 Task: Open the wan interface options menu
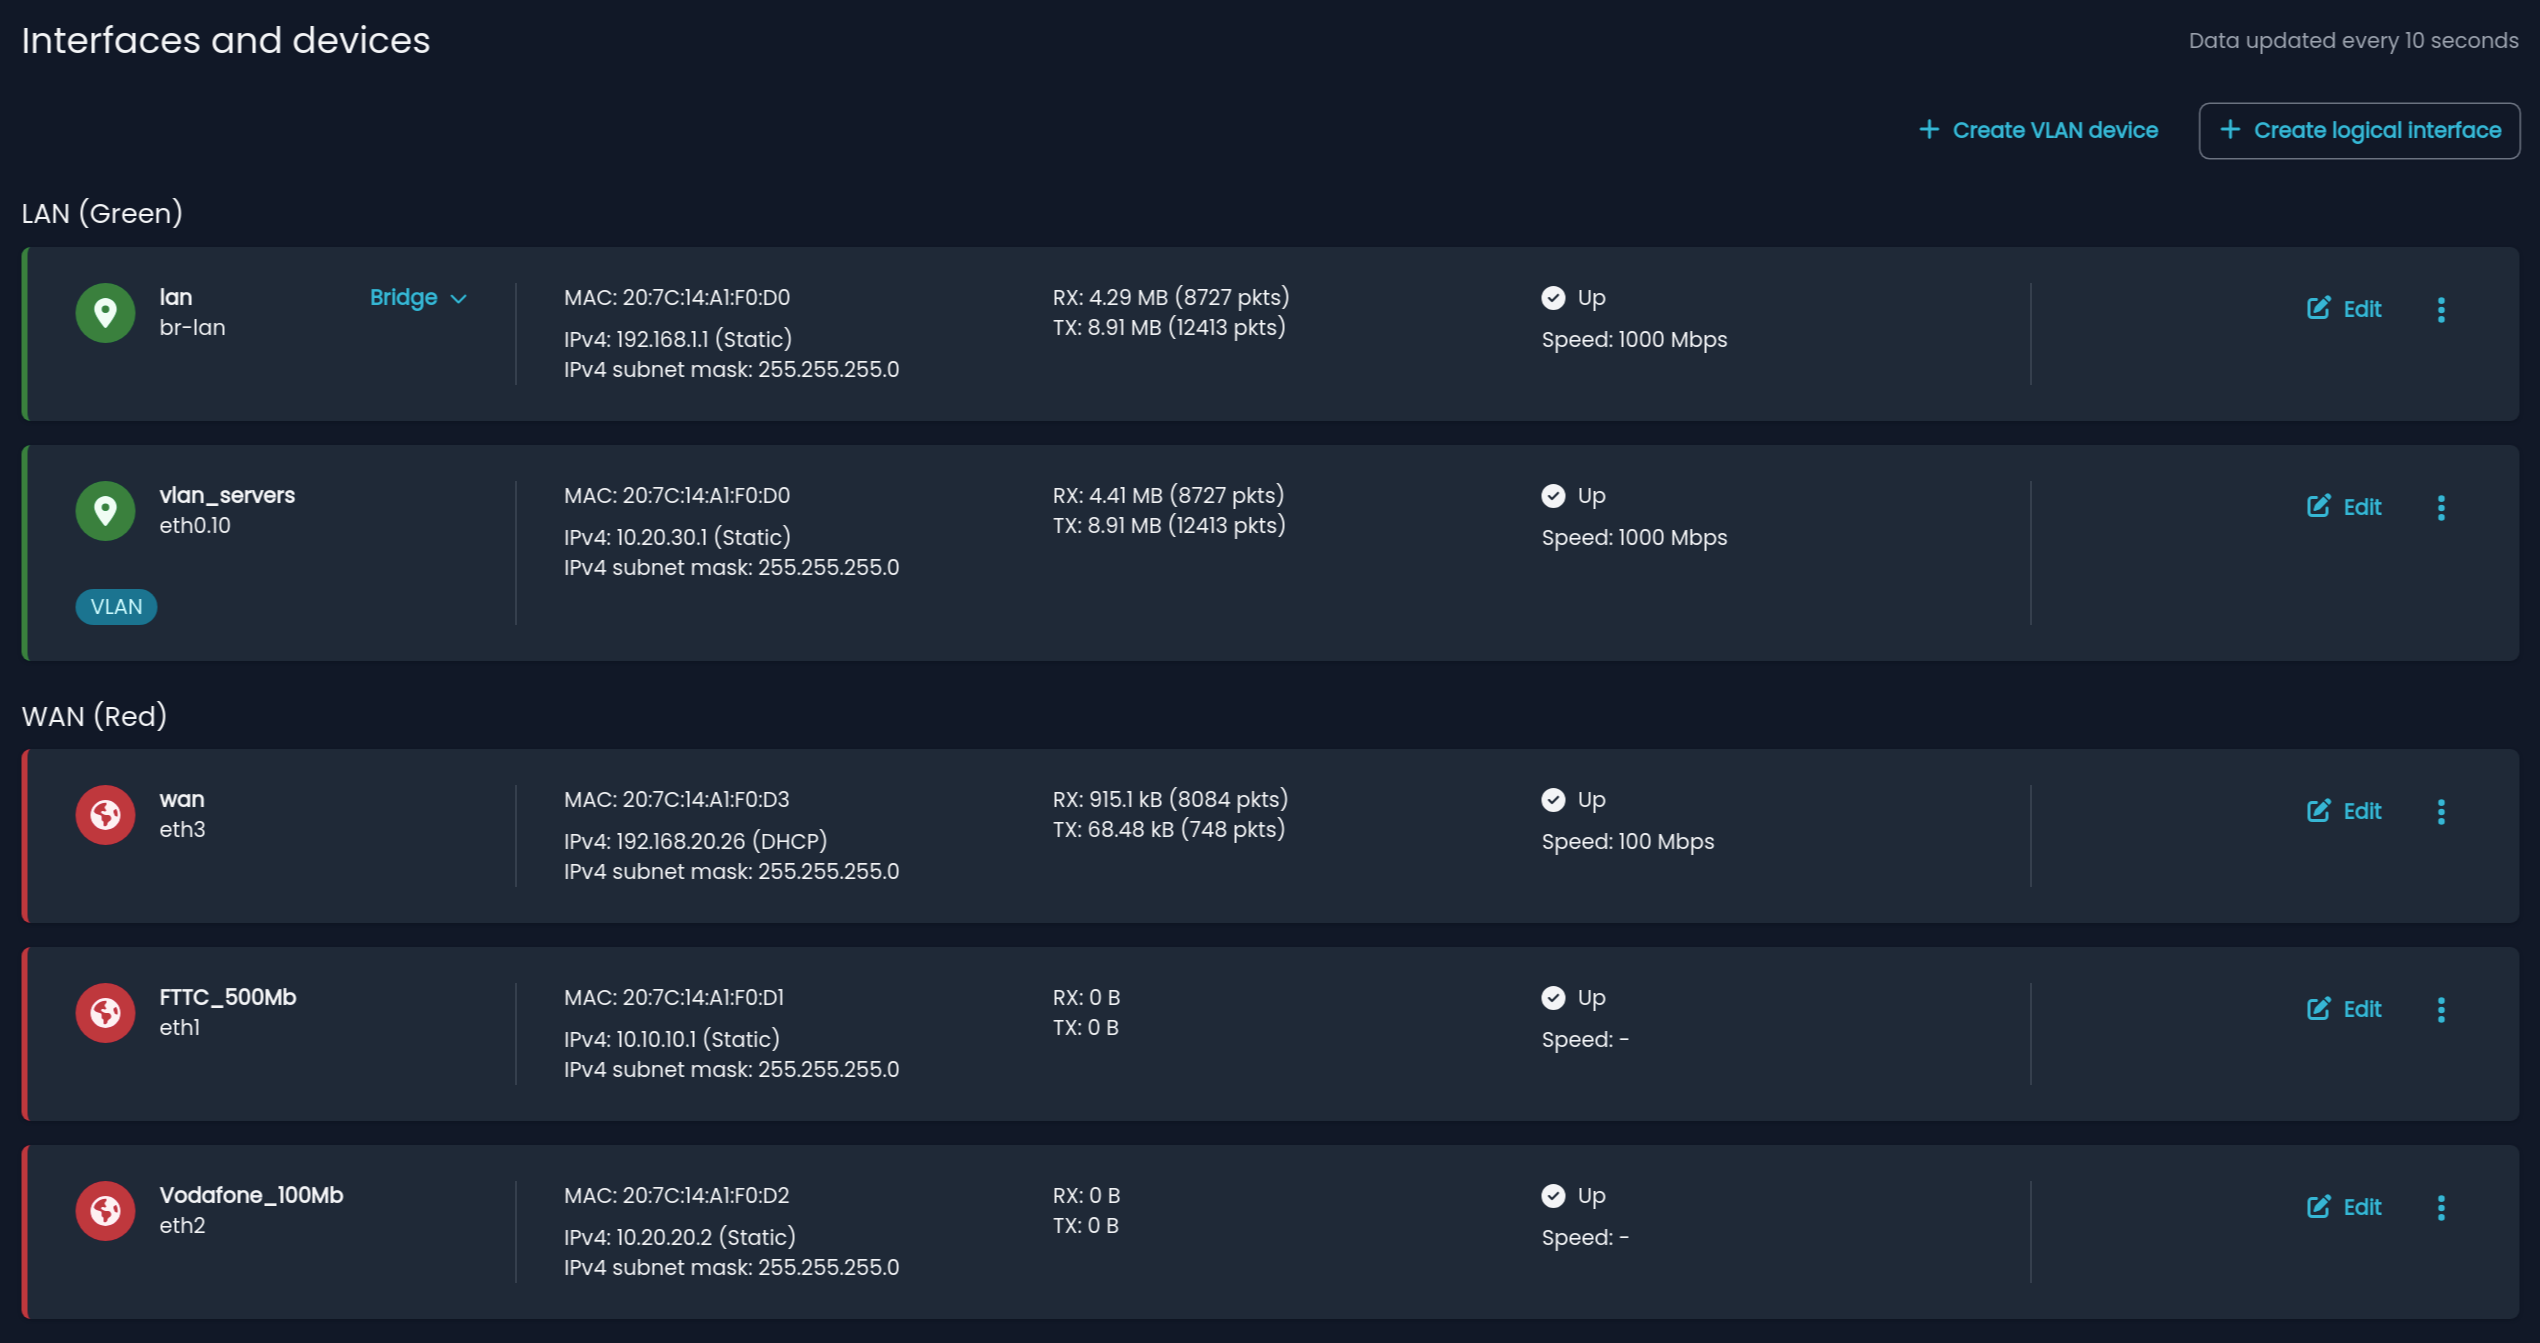pos(2441,811)
